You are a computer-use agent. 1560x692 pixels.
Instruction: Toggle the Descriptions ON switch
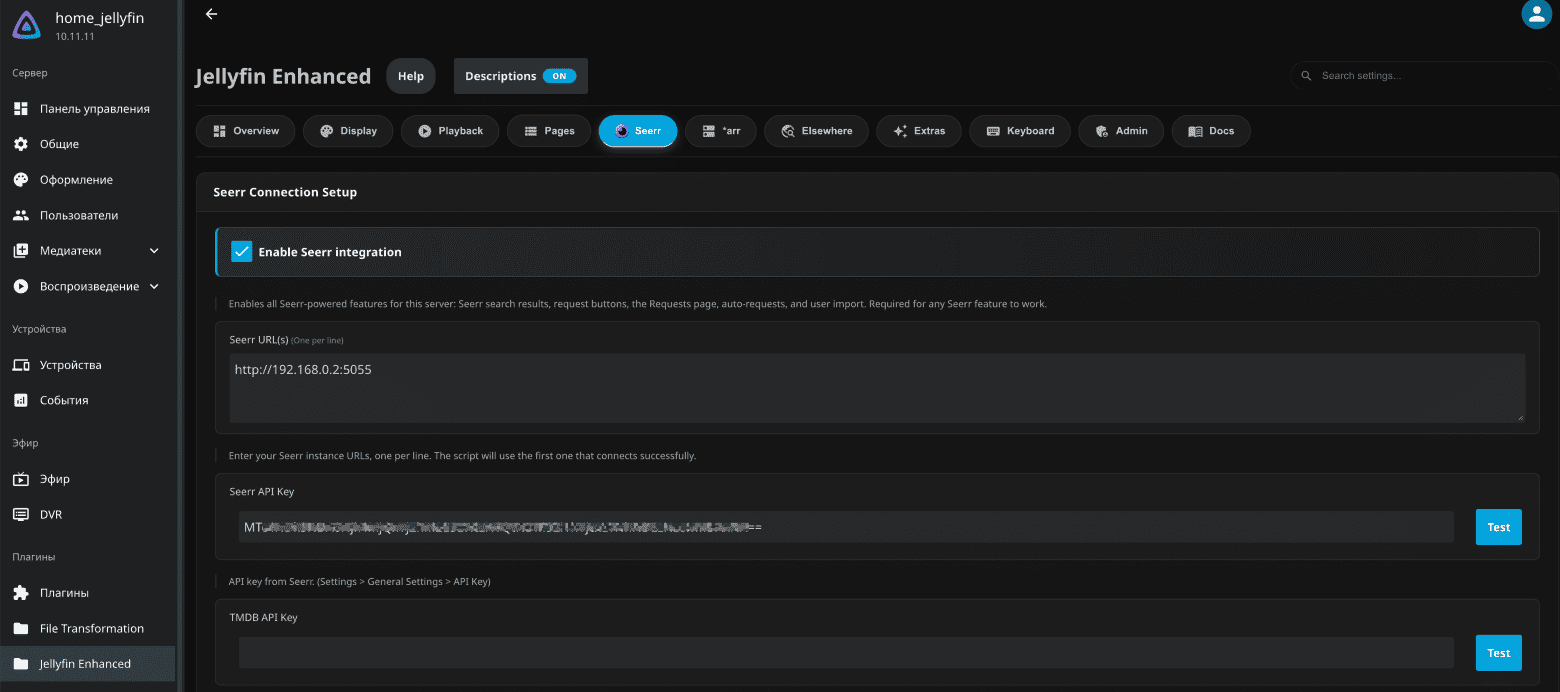(x=559, y=76)
